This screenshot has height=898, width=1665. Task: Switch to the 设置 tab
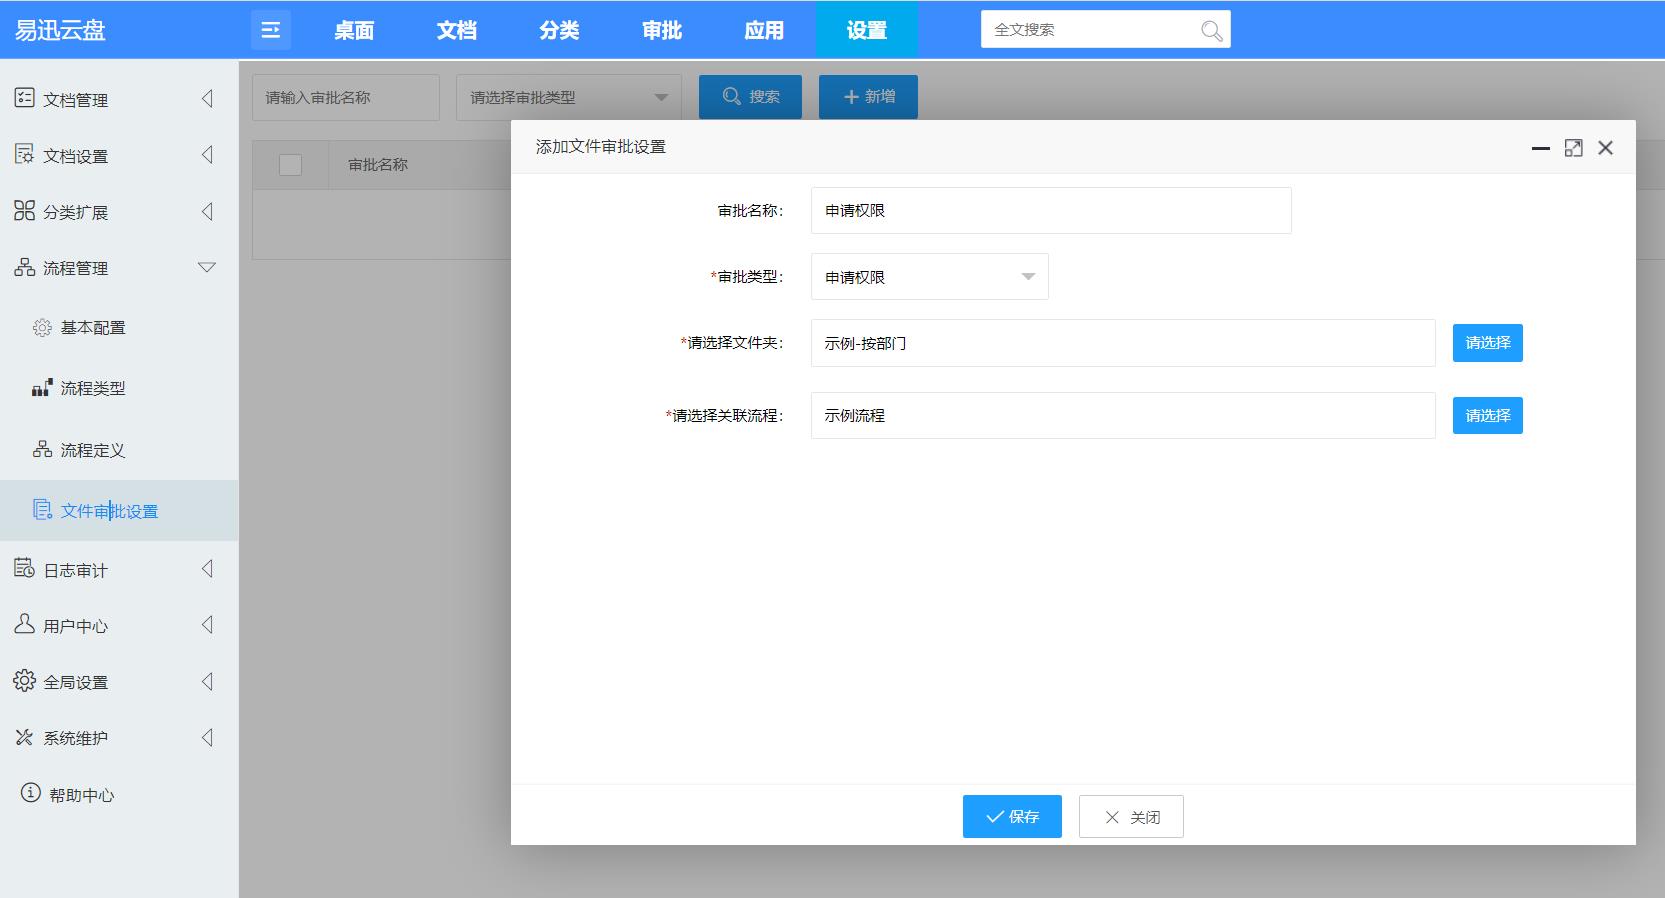coord(867,30)
